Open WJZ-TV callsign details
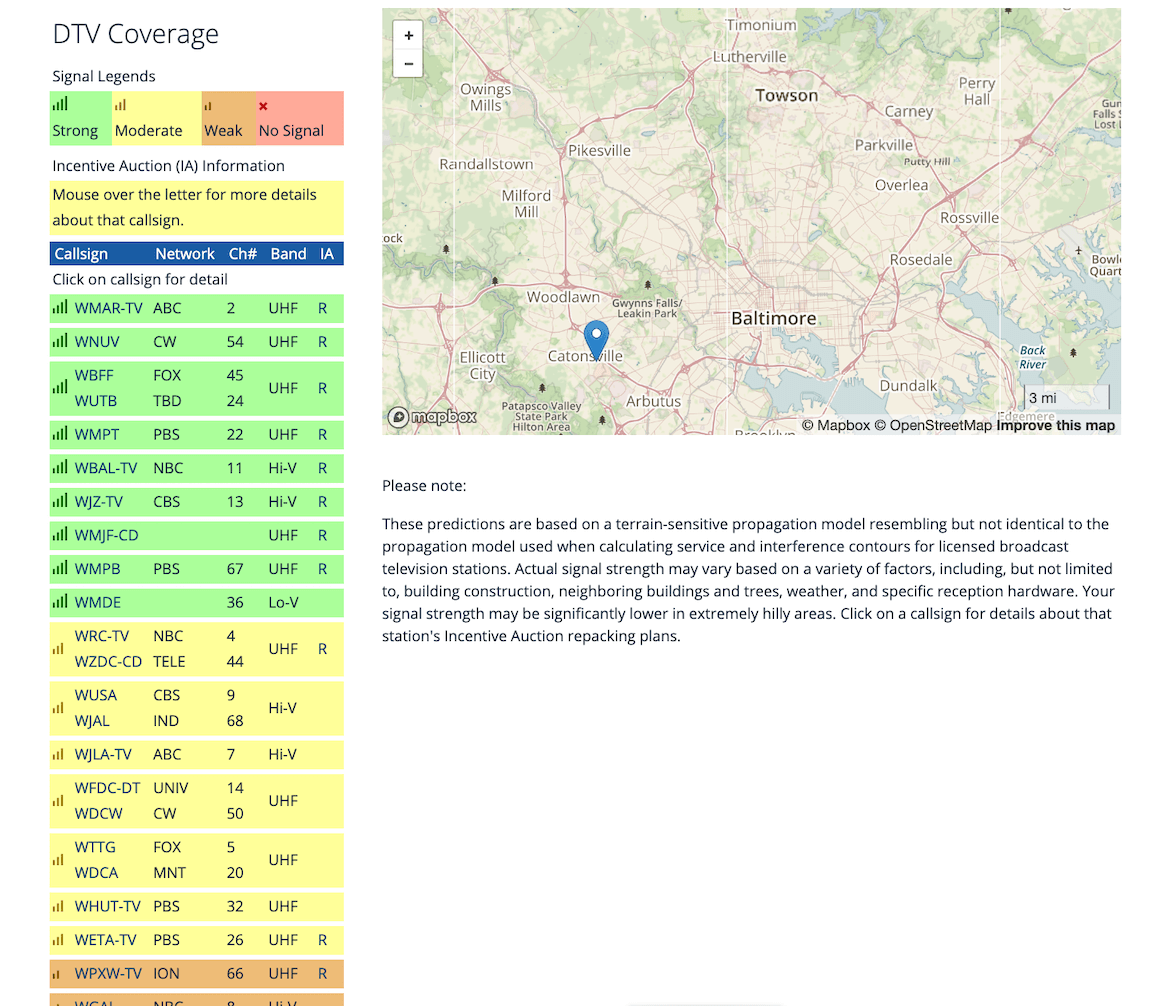1174x1006 pixels. coord(99,502)
